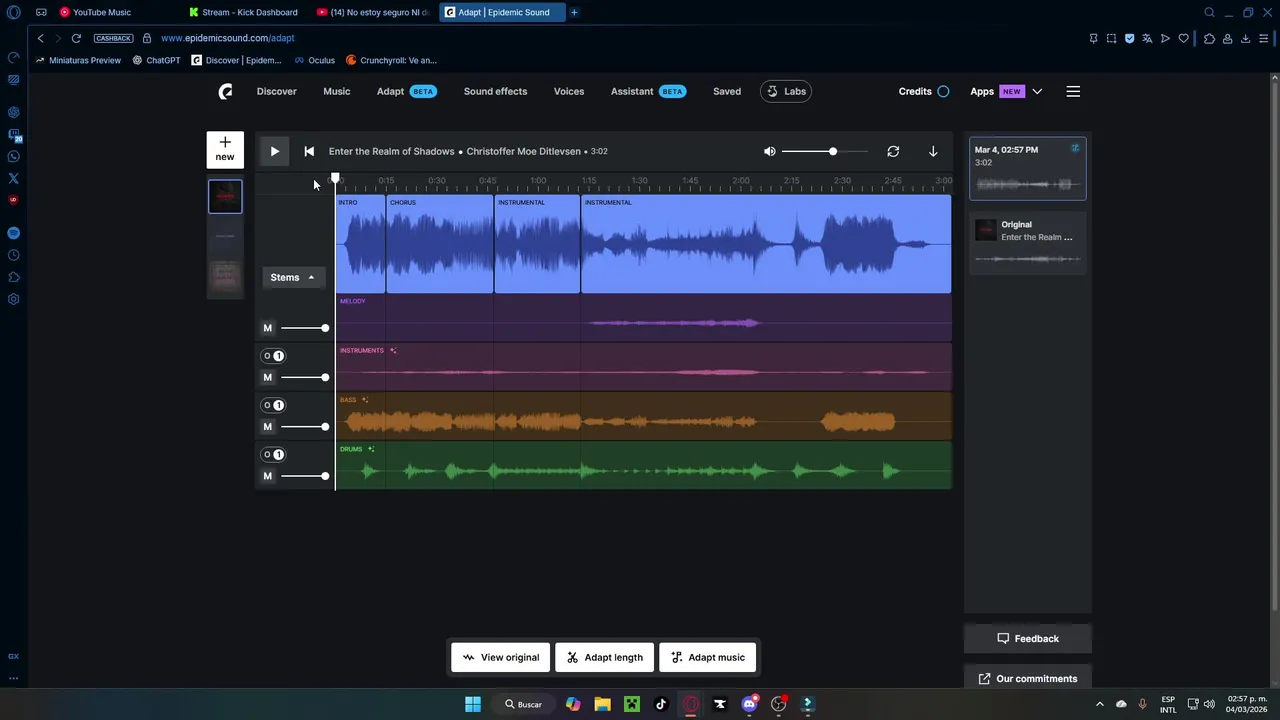Open Discord from Windows taskbar
Screen dimensions: 1280x720
(750, 704)
